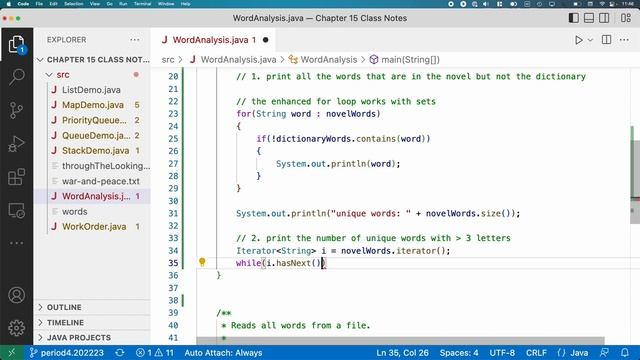Go to line via Ln 35, Col 26
Screen dimensions: 640x360
point(402,353)
